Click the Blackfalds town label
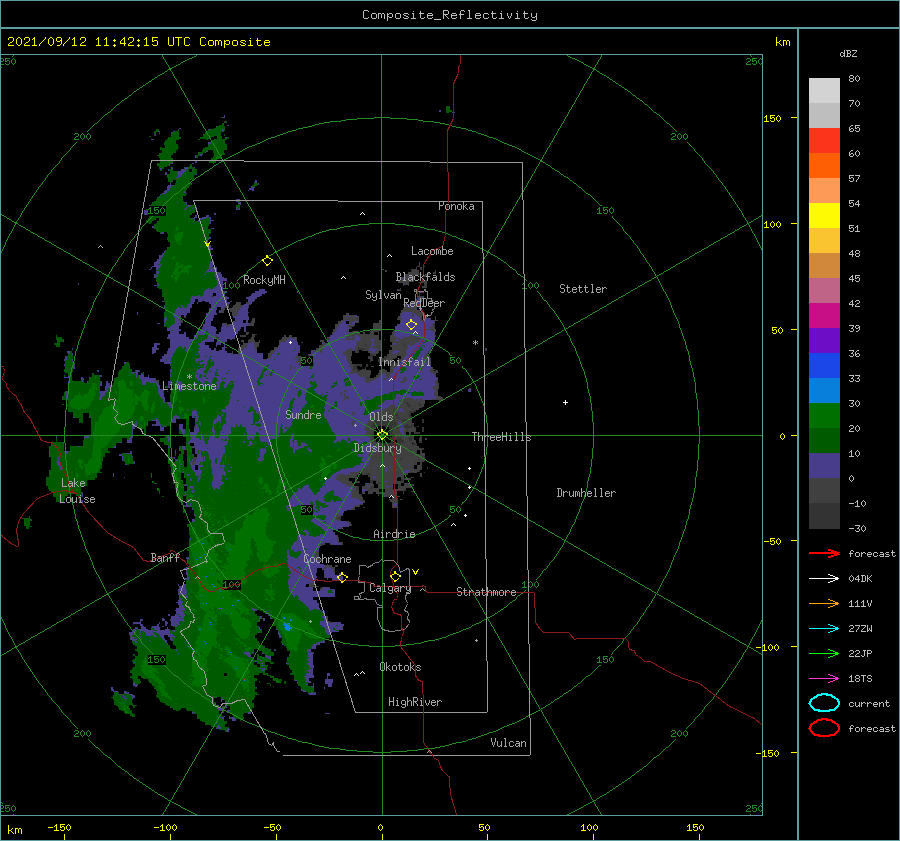The image size is (900, 841). pyautogui.click(x=425, y=277)
